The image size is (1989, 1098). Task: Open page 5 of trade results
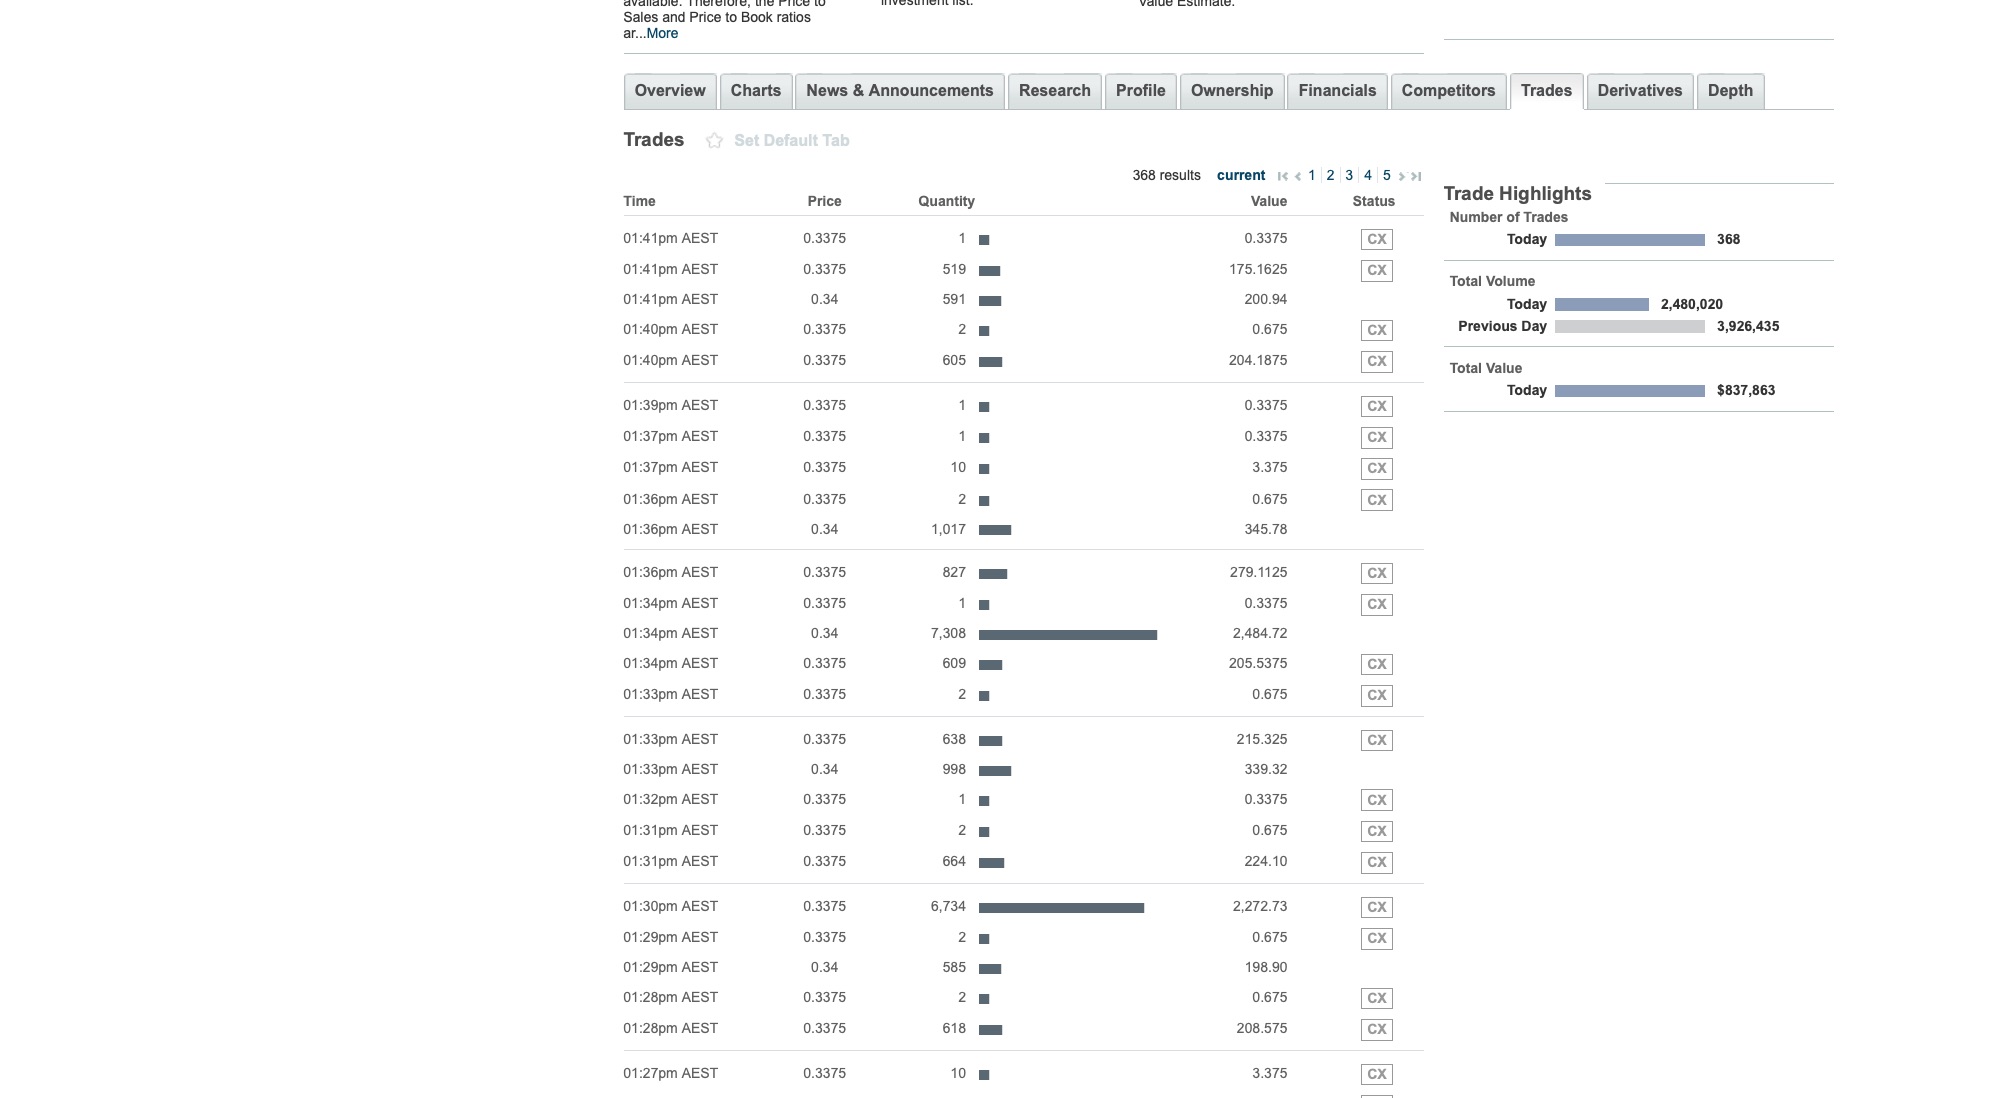pos(1386,175)
